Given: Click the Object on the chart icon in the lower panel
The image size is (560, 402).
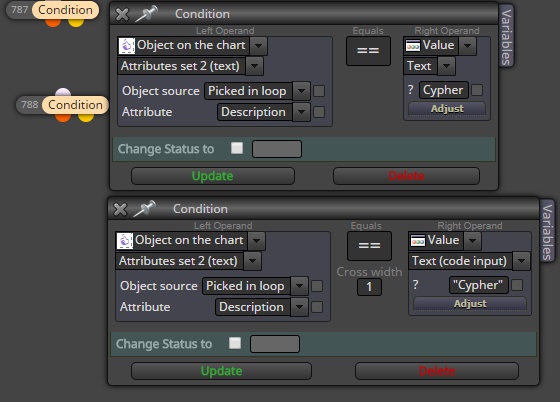Looking at the screenshot, I should (x=125, y=241).
